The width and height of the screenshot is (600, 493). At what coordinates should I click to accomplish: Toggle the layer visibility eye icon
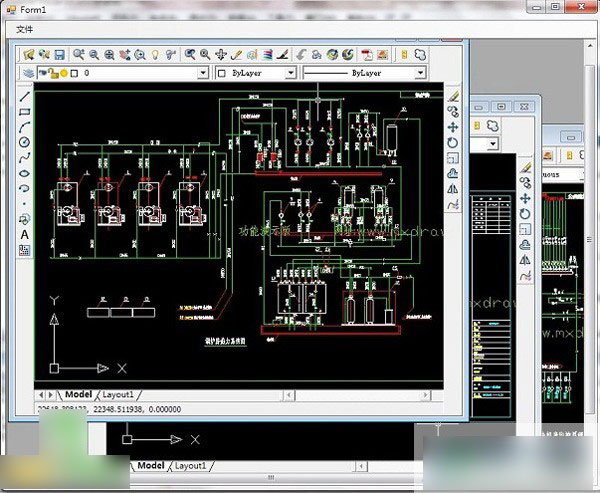(43, 72)
